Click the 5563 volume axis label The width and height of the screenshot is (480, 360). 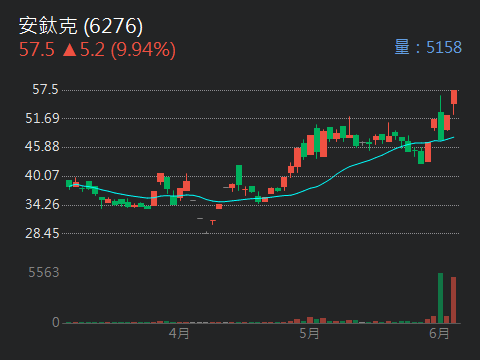tap(44, 272)
